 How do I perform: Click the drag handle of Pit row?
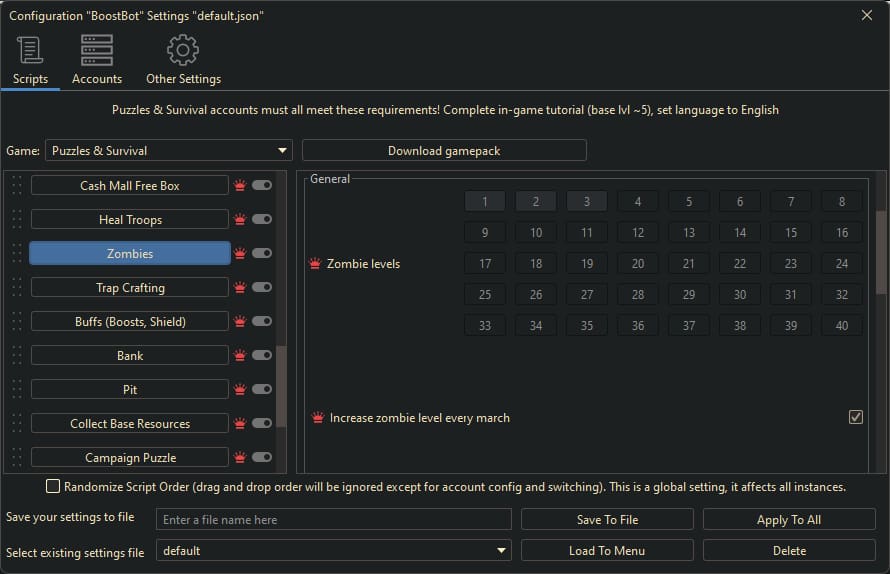(x=17, y=390)
